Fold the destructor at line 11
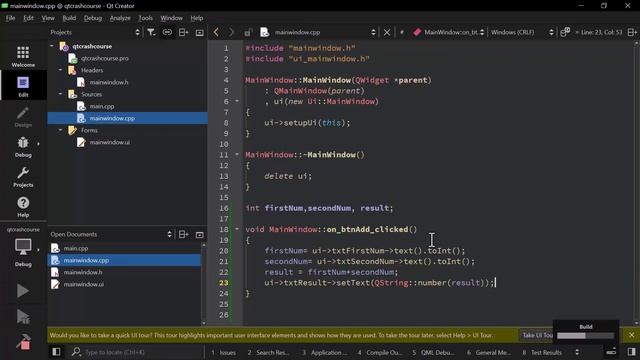Image resolution: width=640 pixels, height=360 pixels. (237, 154)
